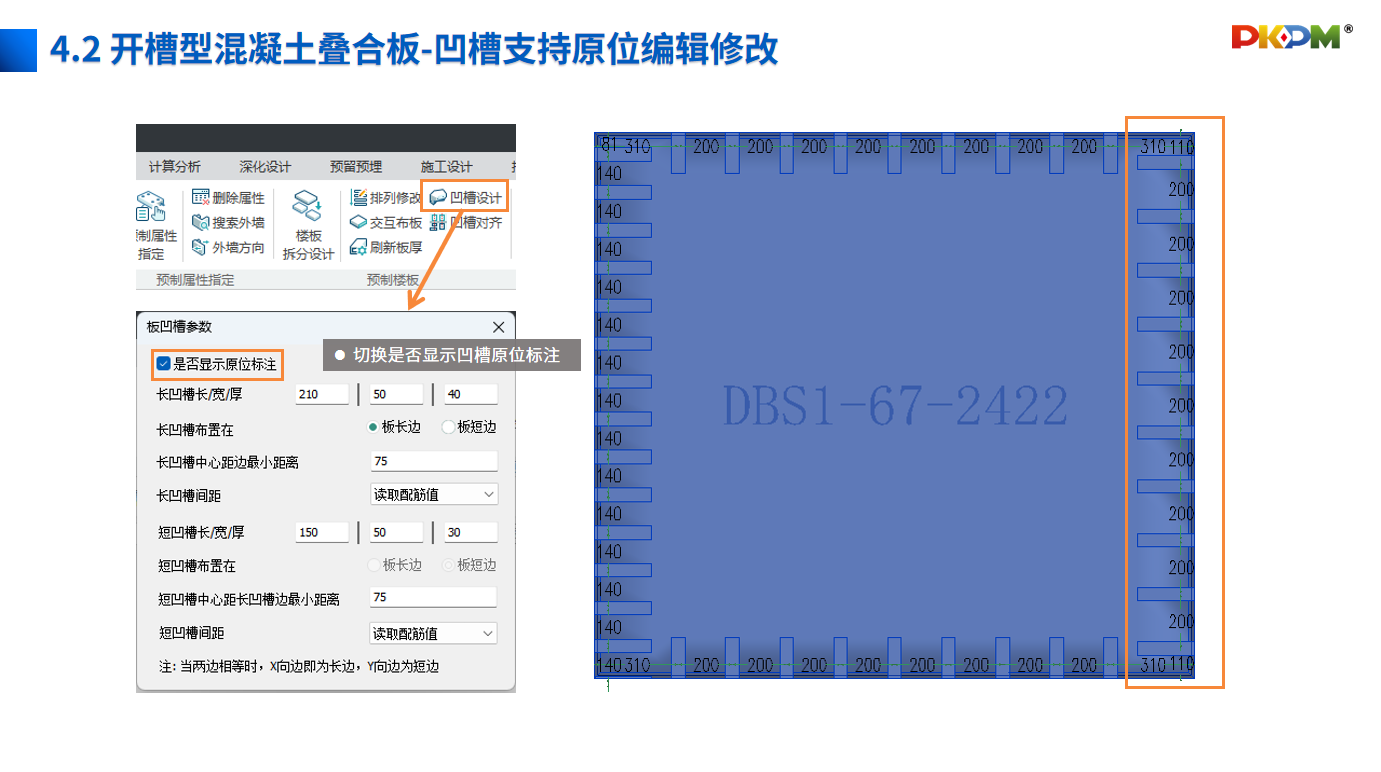This screenshot has height=772, width=1381.
Task: Go to the 施工设计 ribbon tab
Action: (446, 167)
